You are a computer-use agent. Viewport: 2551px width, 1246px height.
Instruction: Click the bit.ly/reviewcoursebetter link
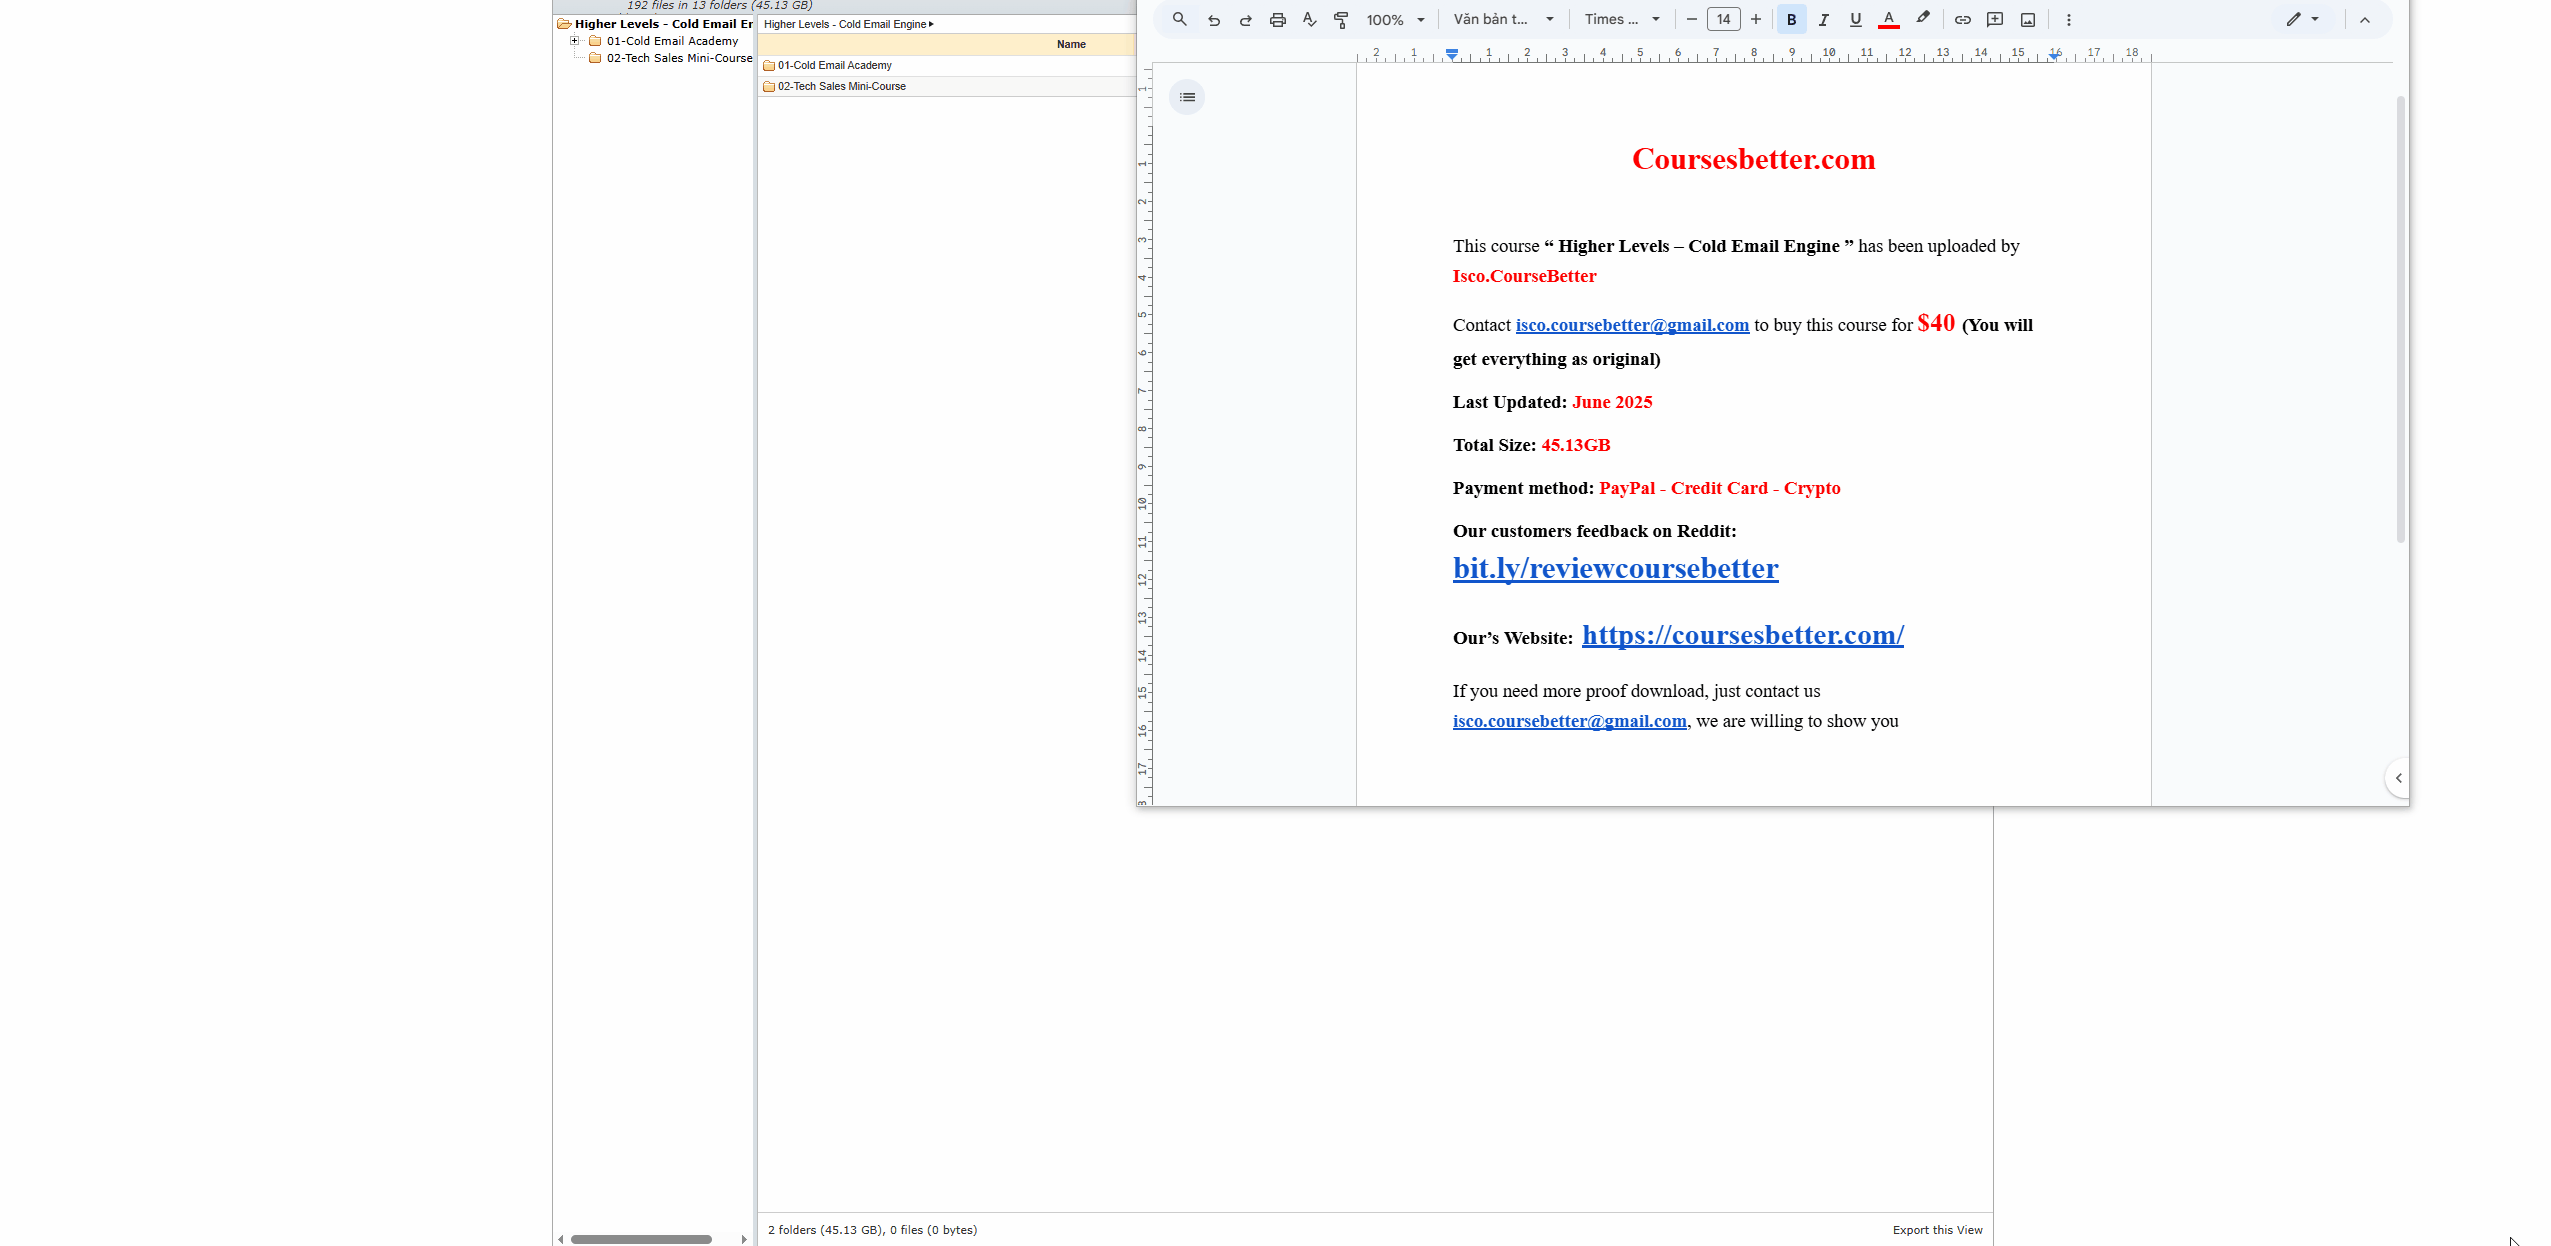(x=1615, y=568)
